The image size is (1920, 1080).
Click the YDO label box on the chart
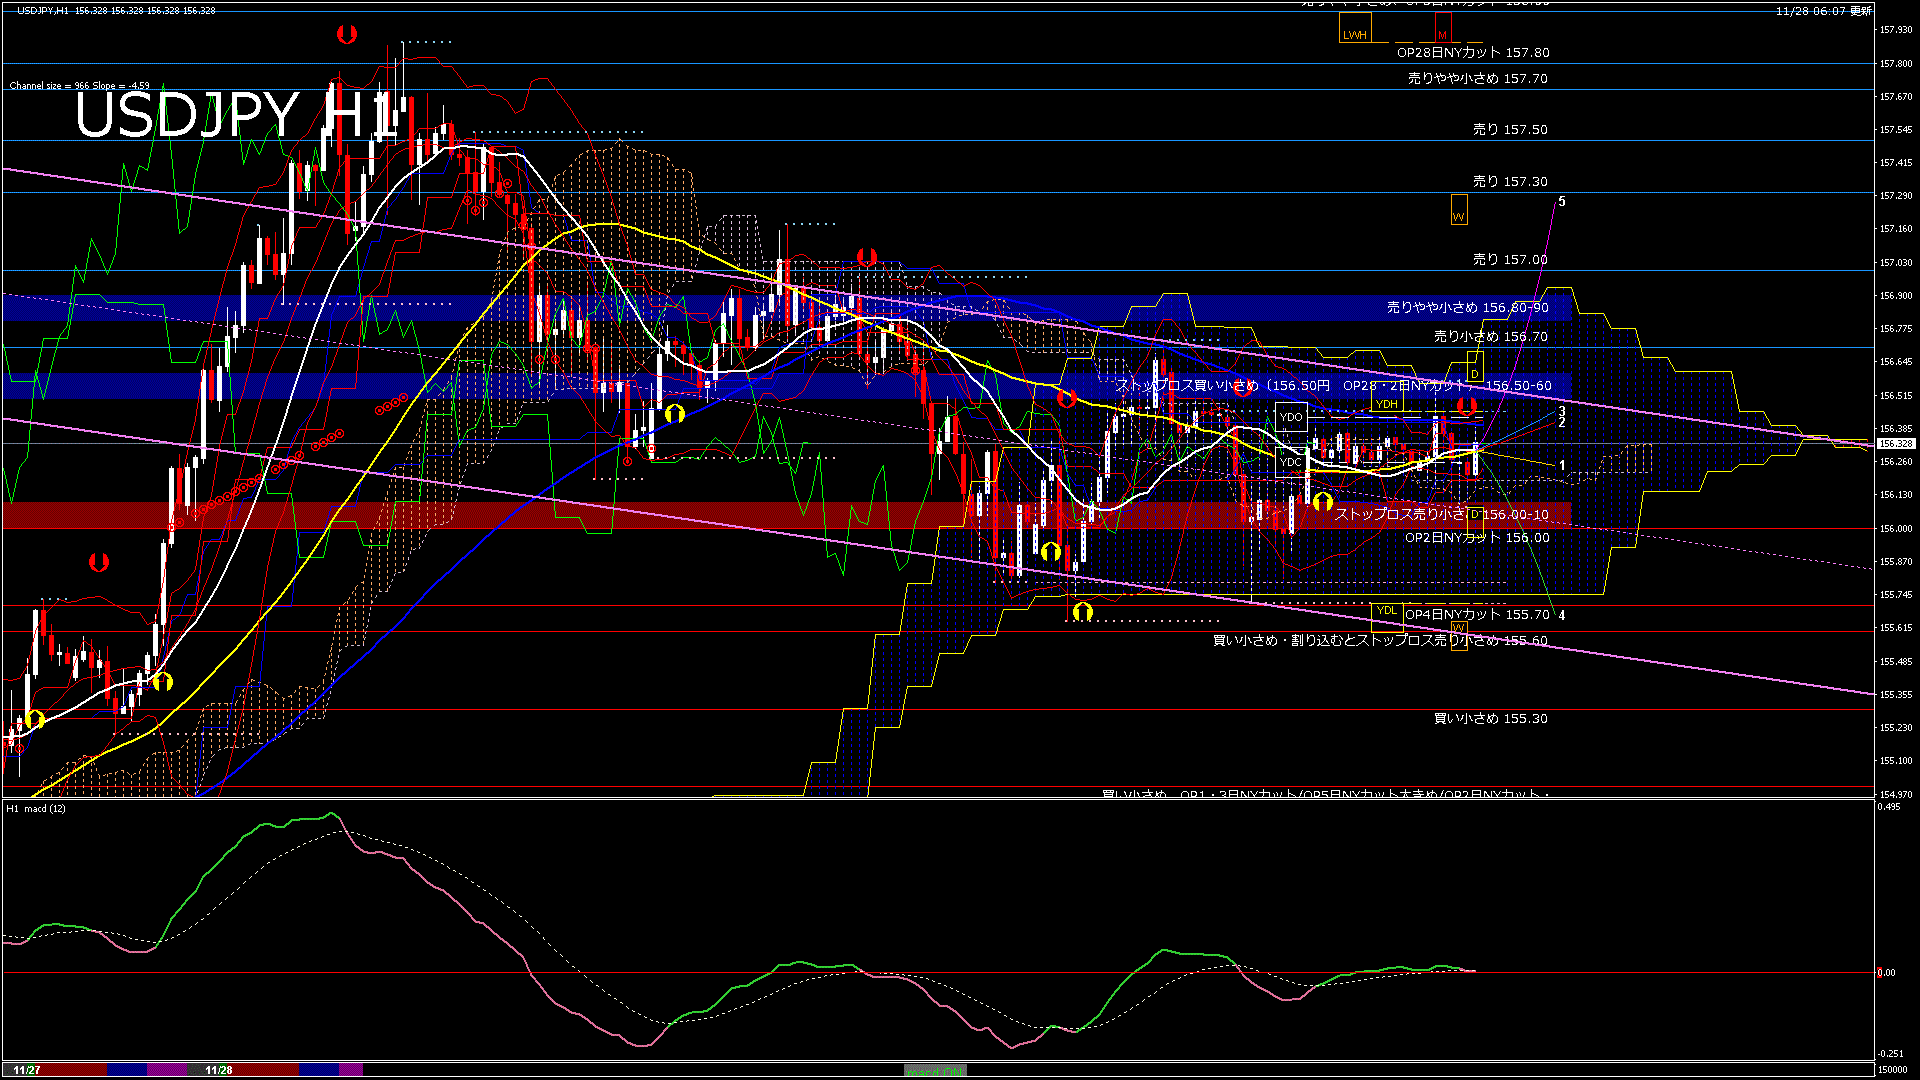point(1291,417)
